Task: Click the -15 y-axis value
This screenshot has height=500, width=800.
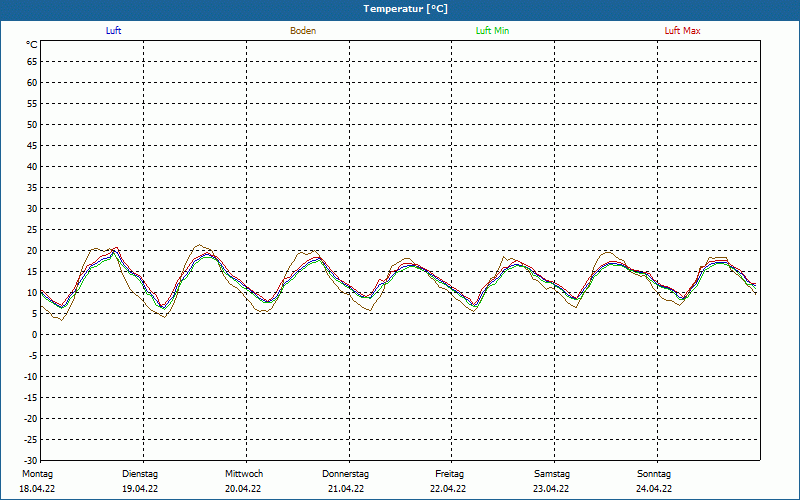Action: (31, 397)
